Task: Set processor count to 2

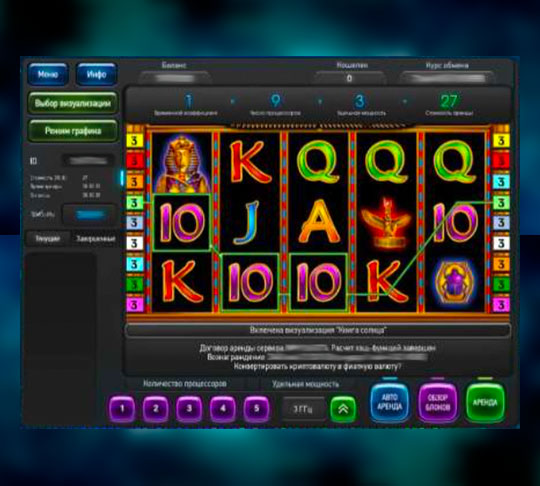Action: click(156, 409)
